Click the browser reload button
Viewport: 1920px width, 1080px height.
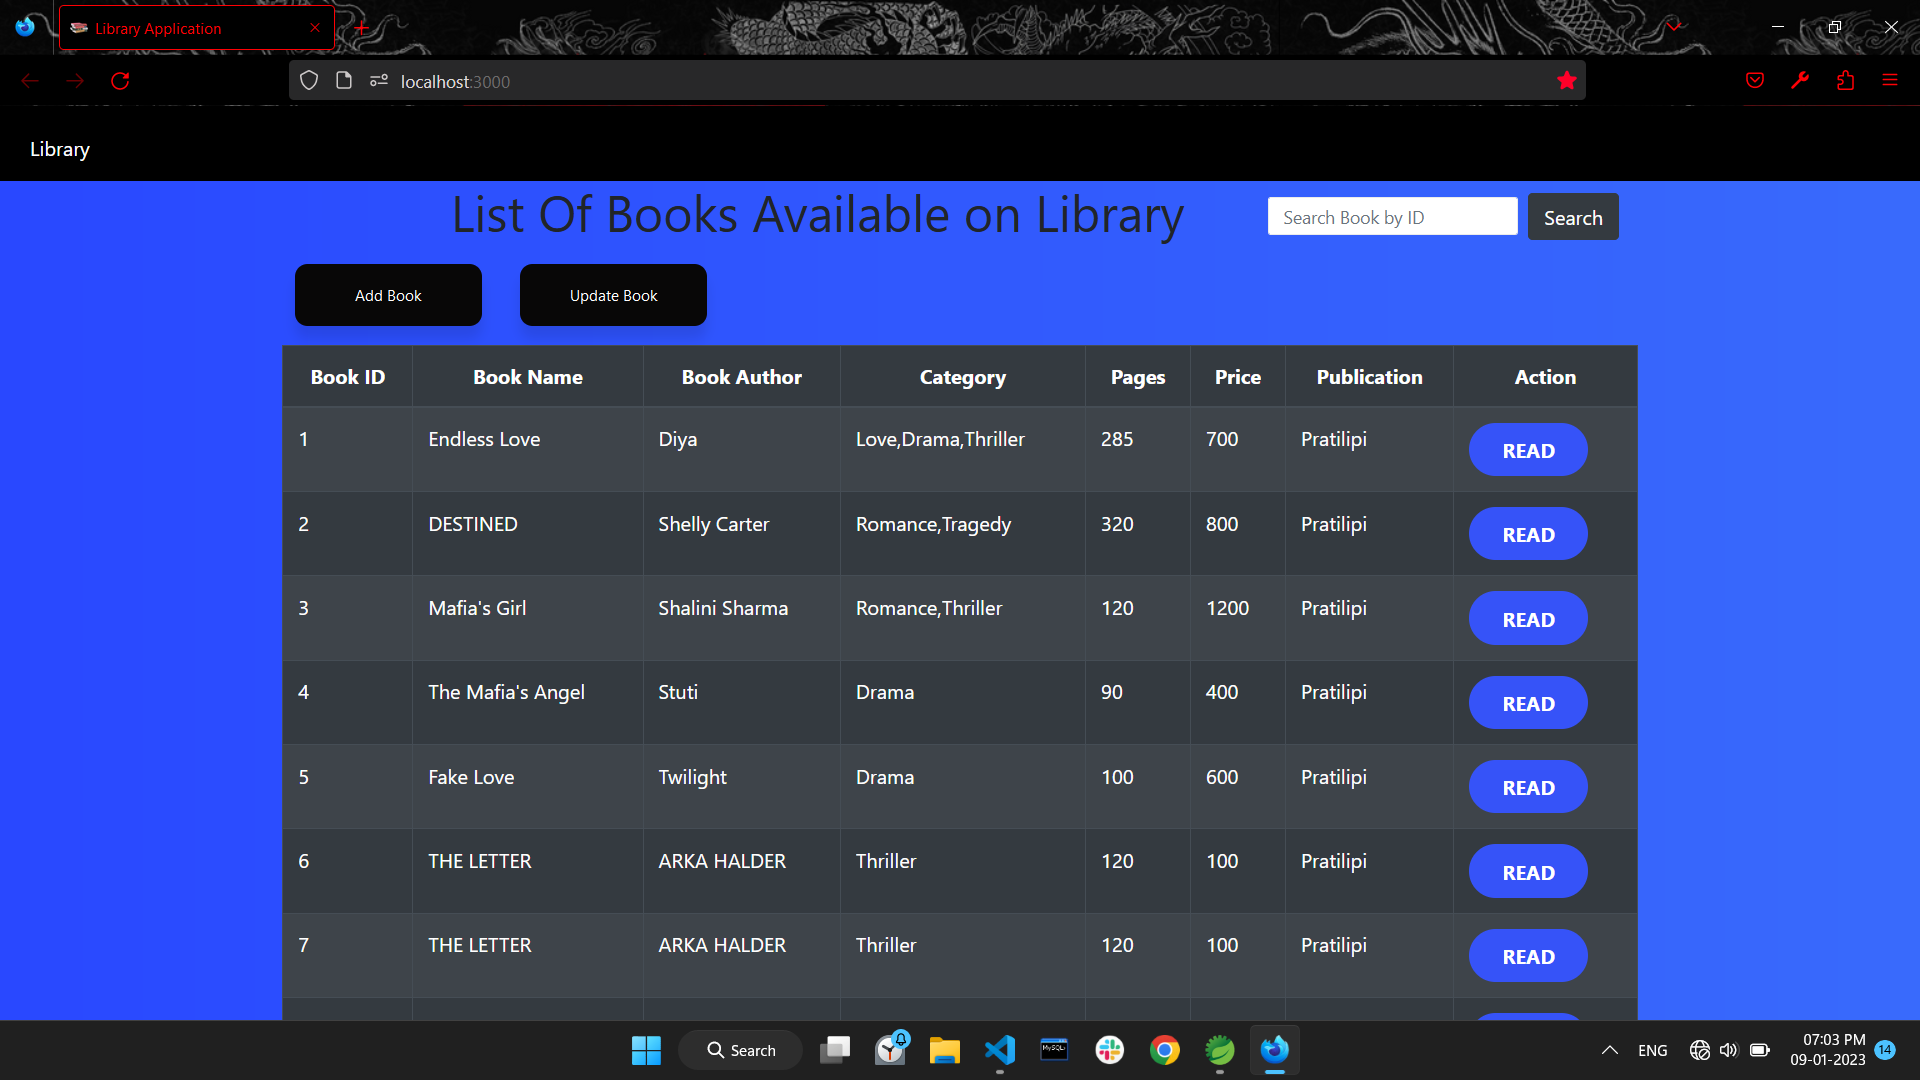pyautogui.click(x=120, y=81)
